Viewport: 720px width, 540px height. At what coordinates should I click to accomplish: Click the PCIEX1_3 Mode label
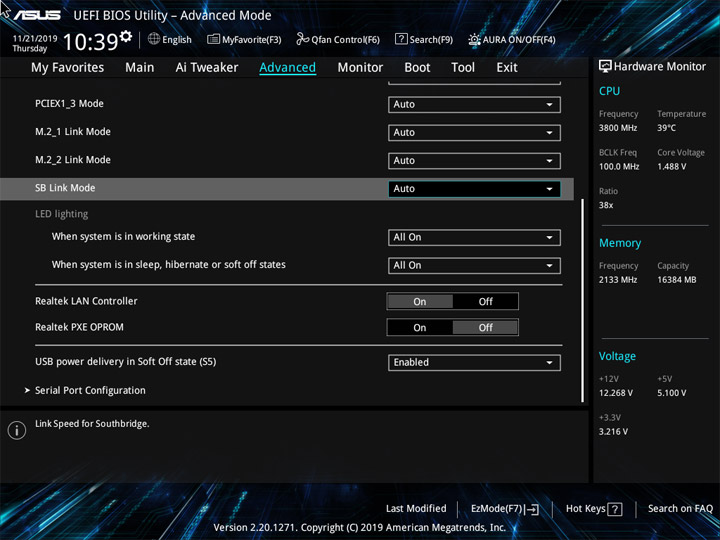[69, 104]
